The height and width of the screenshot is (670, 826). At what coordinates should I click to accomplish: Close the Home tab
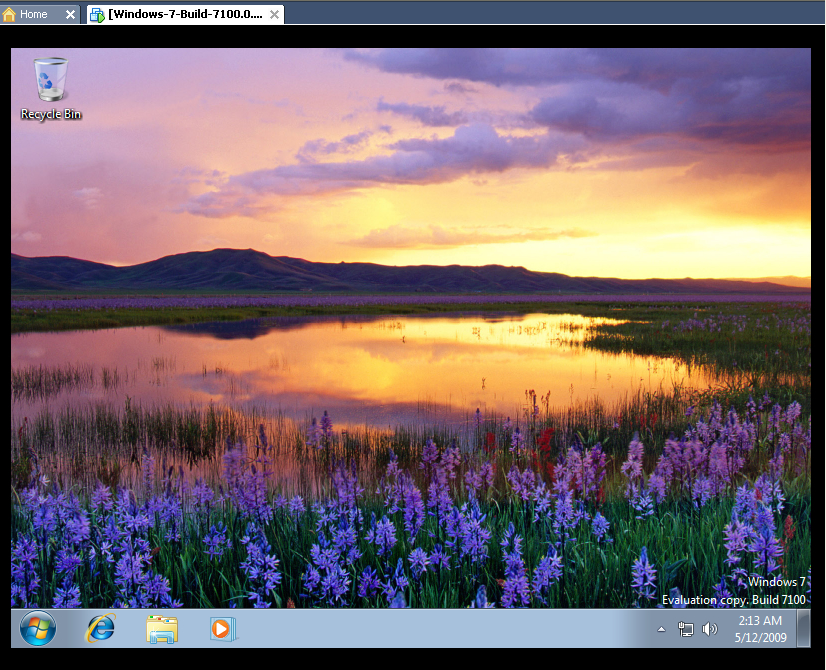click(70, 15)
